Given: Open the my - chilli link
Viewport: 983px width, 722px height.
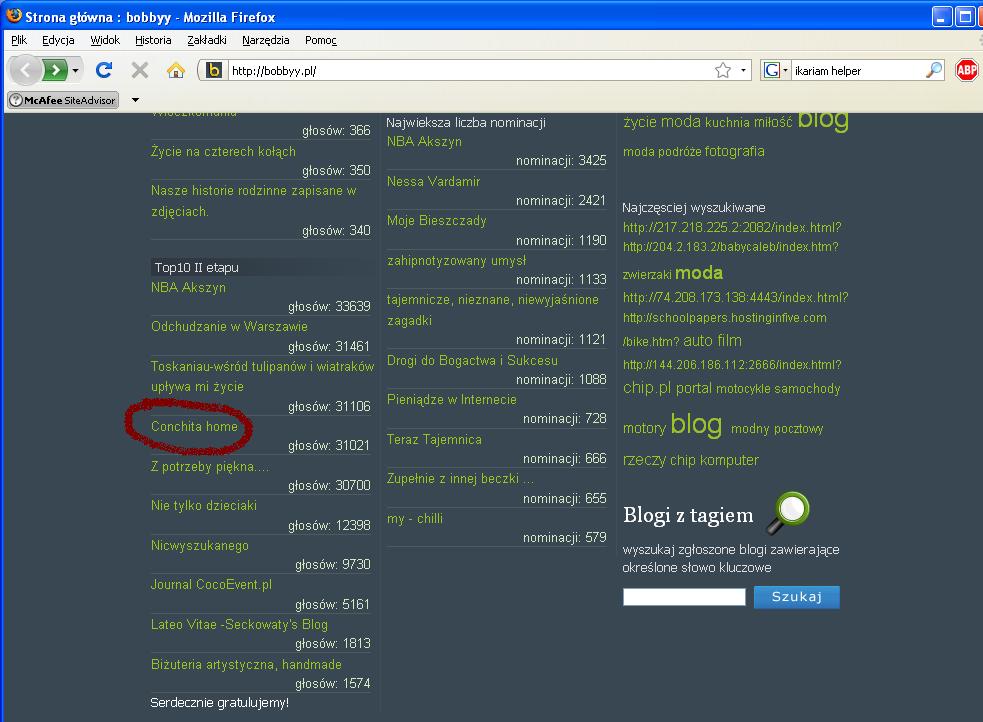Looking at the screenshot, I should [414, 518].
